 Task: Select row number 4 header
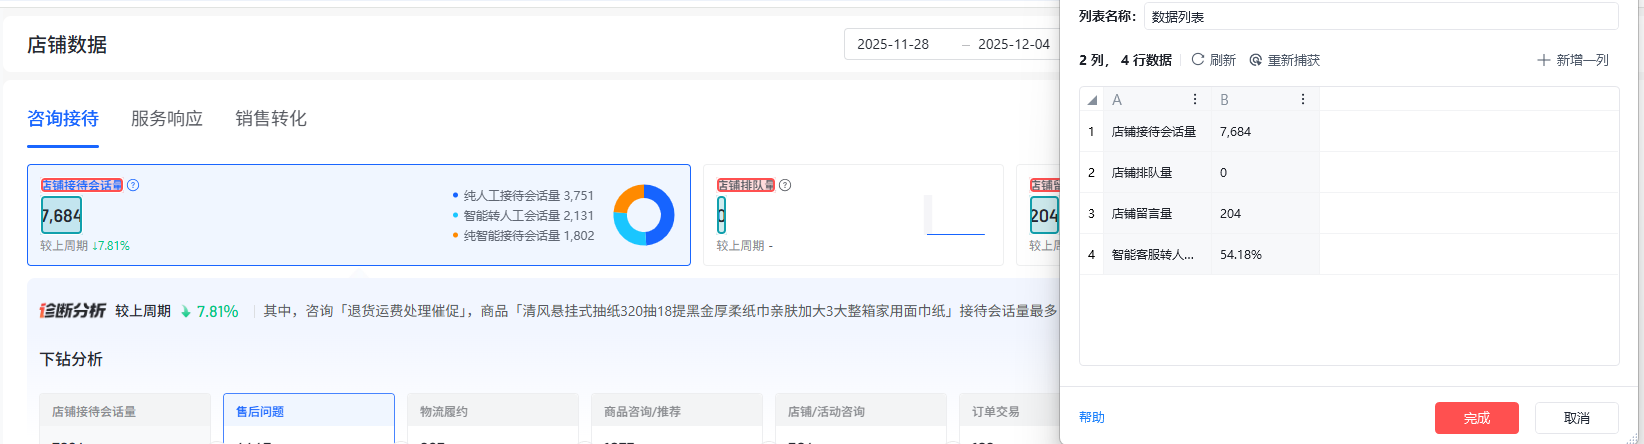[x=1091, y=254]
